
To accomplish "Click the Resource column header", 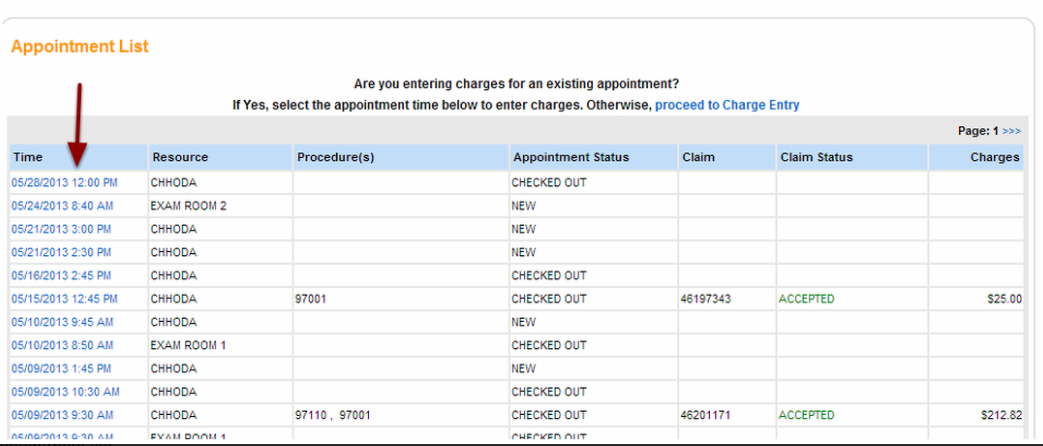I will [180, 157].
